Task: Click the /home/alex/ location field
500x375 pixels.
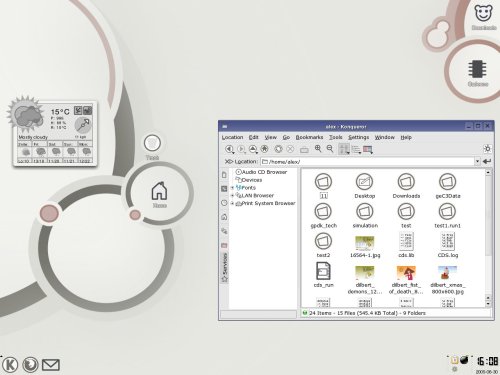Action: point(367,161)
